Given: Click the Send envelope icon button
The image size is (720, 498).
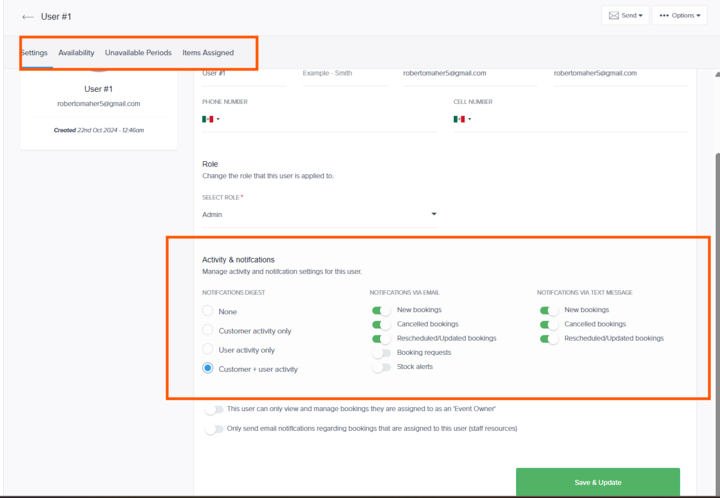Looking at the screenshot, I should pos(626,15).
